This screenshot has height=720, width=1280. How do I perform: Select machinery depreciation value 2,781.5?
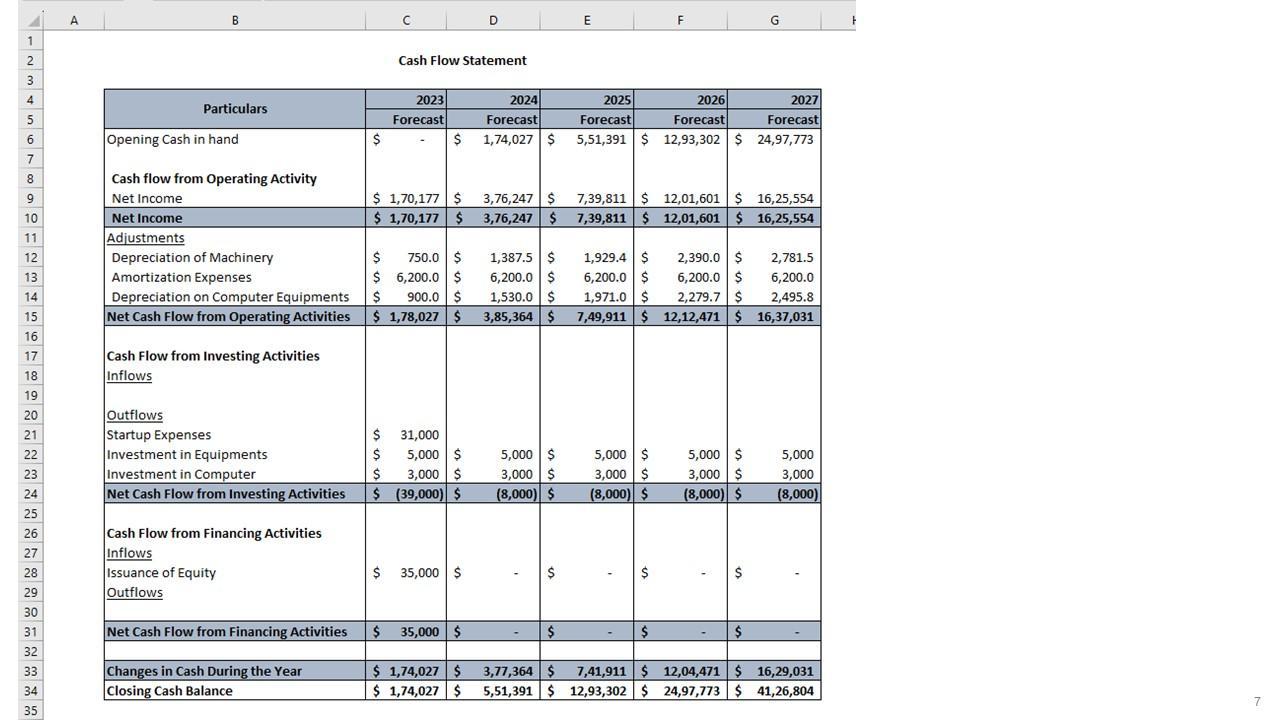click(774, 257)
